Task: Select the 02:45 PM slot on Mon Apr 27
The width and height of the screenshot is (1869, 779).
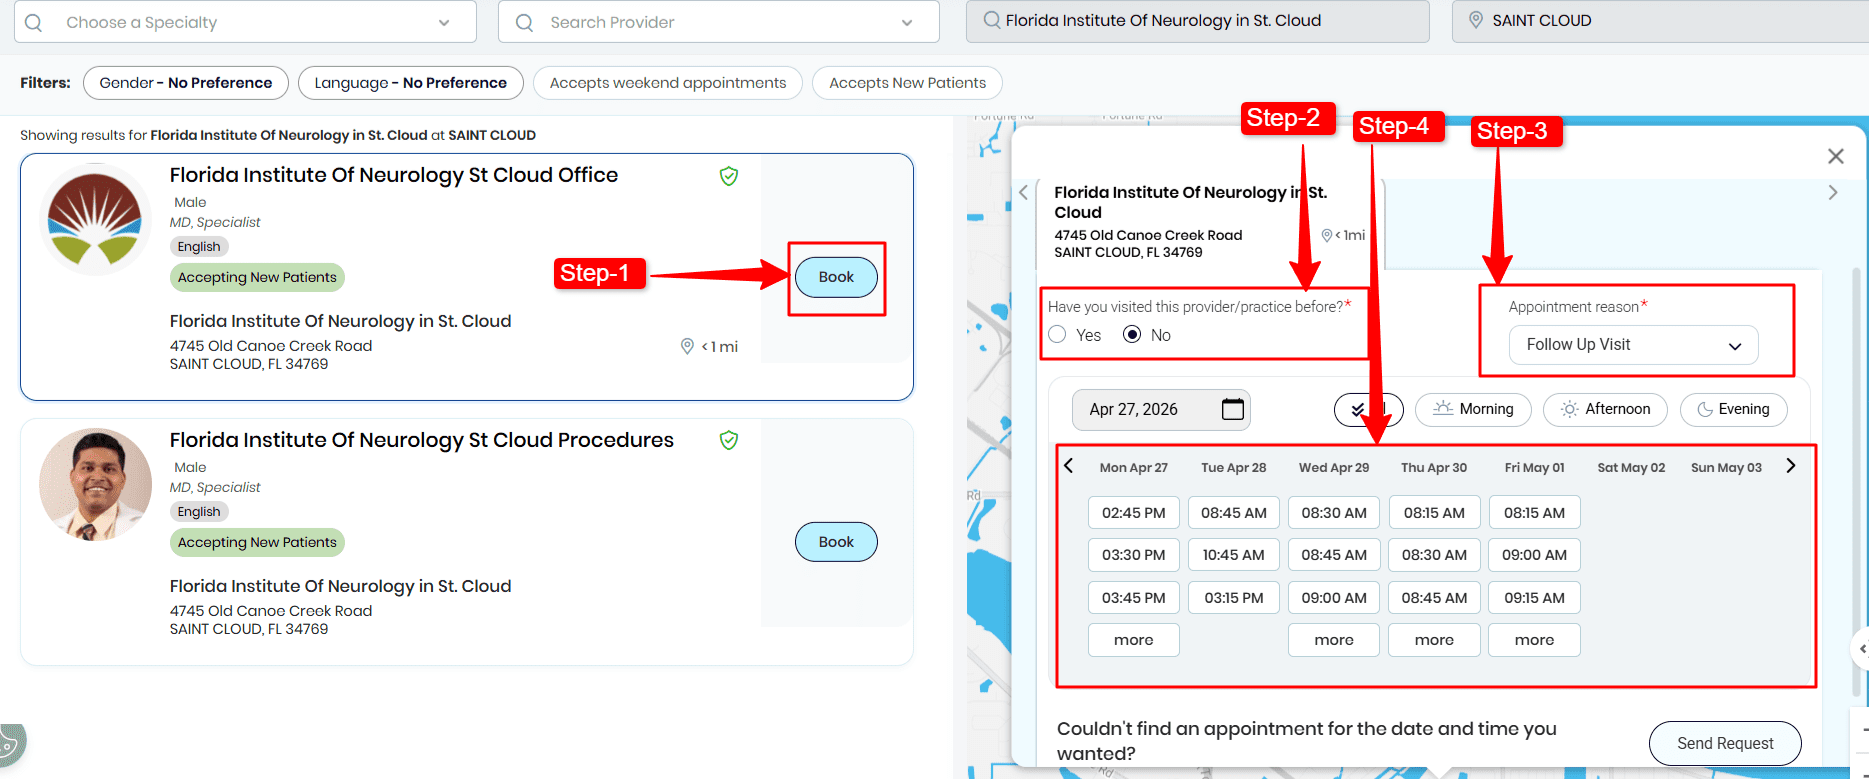Action: [1134, 513]
